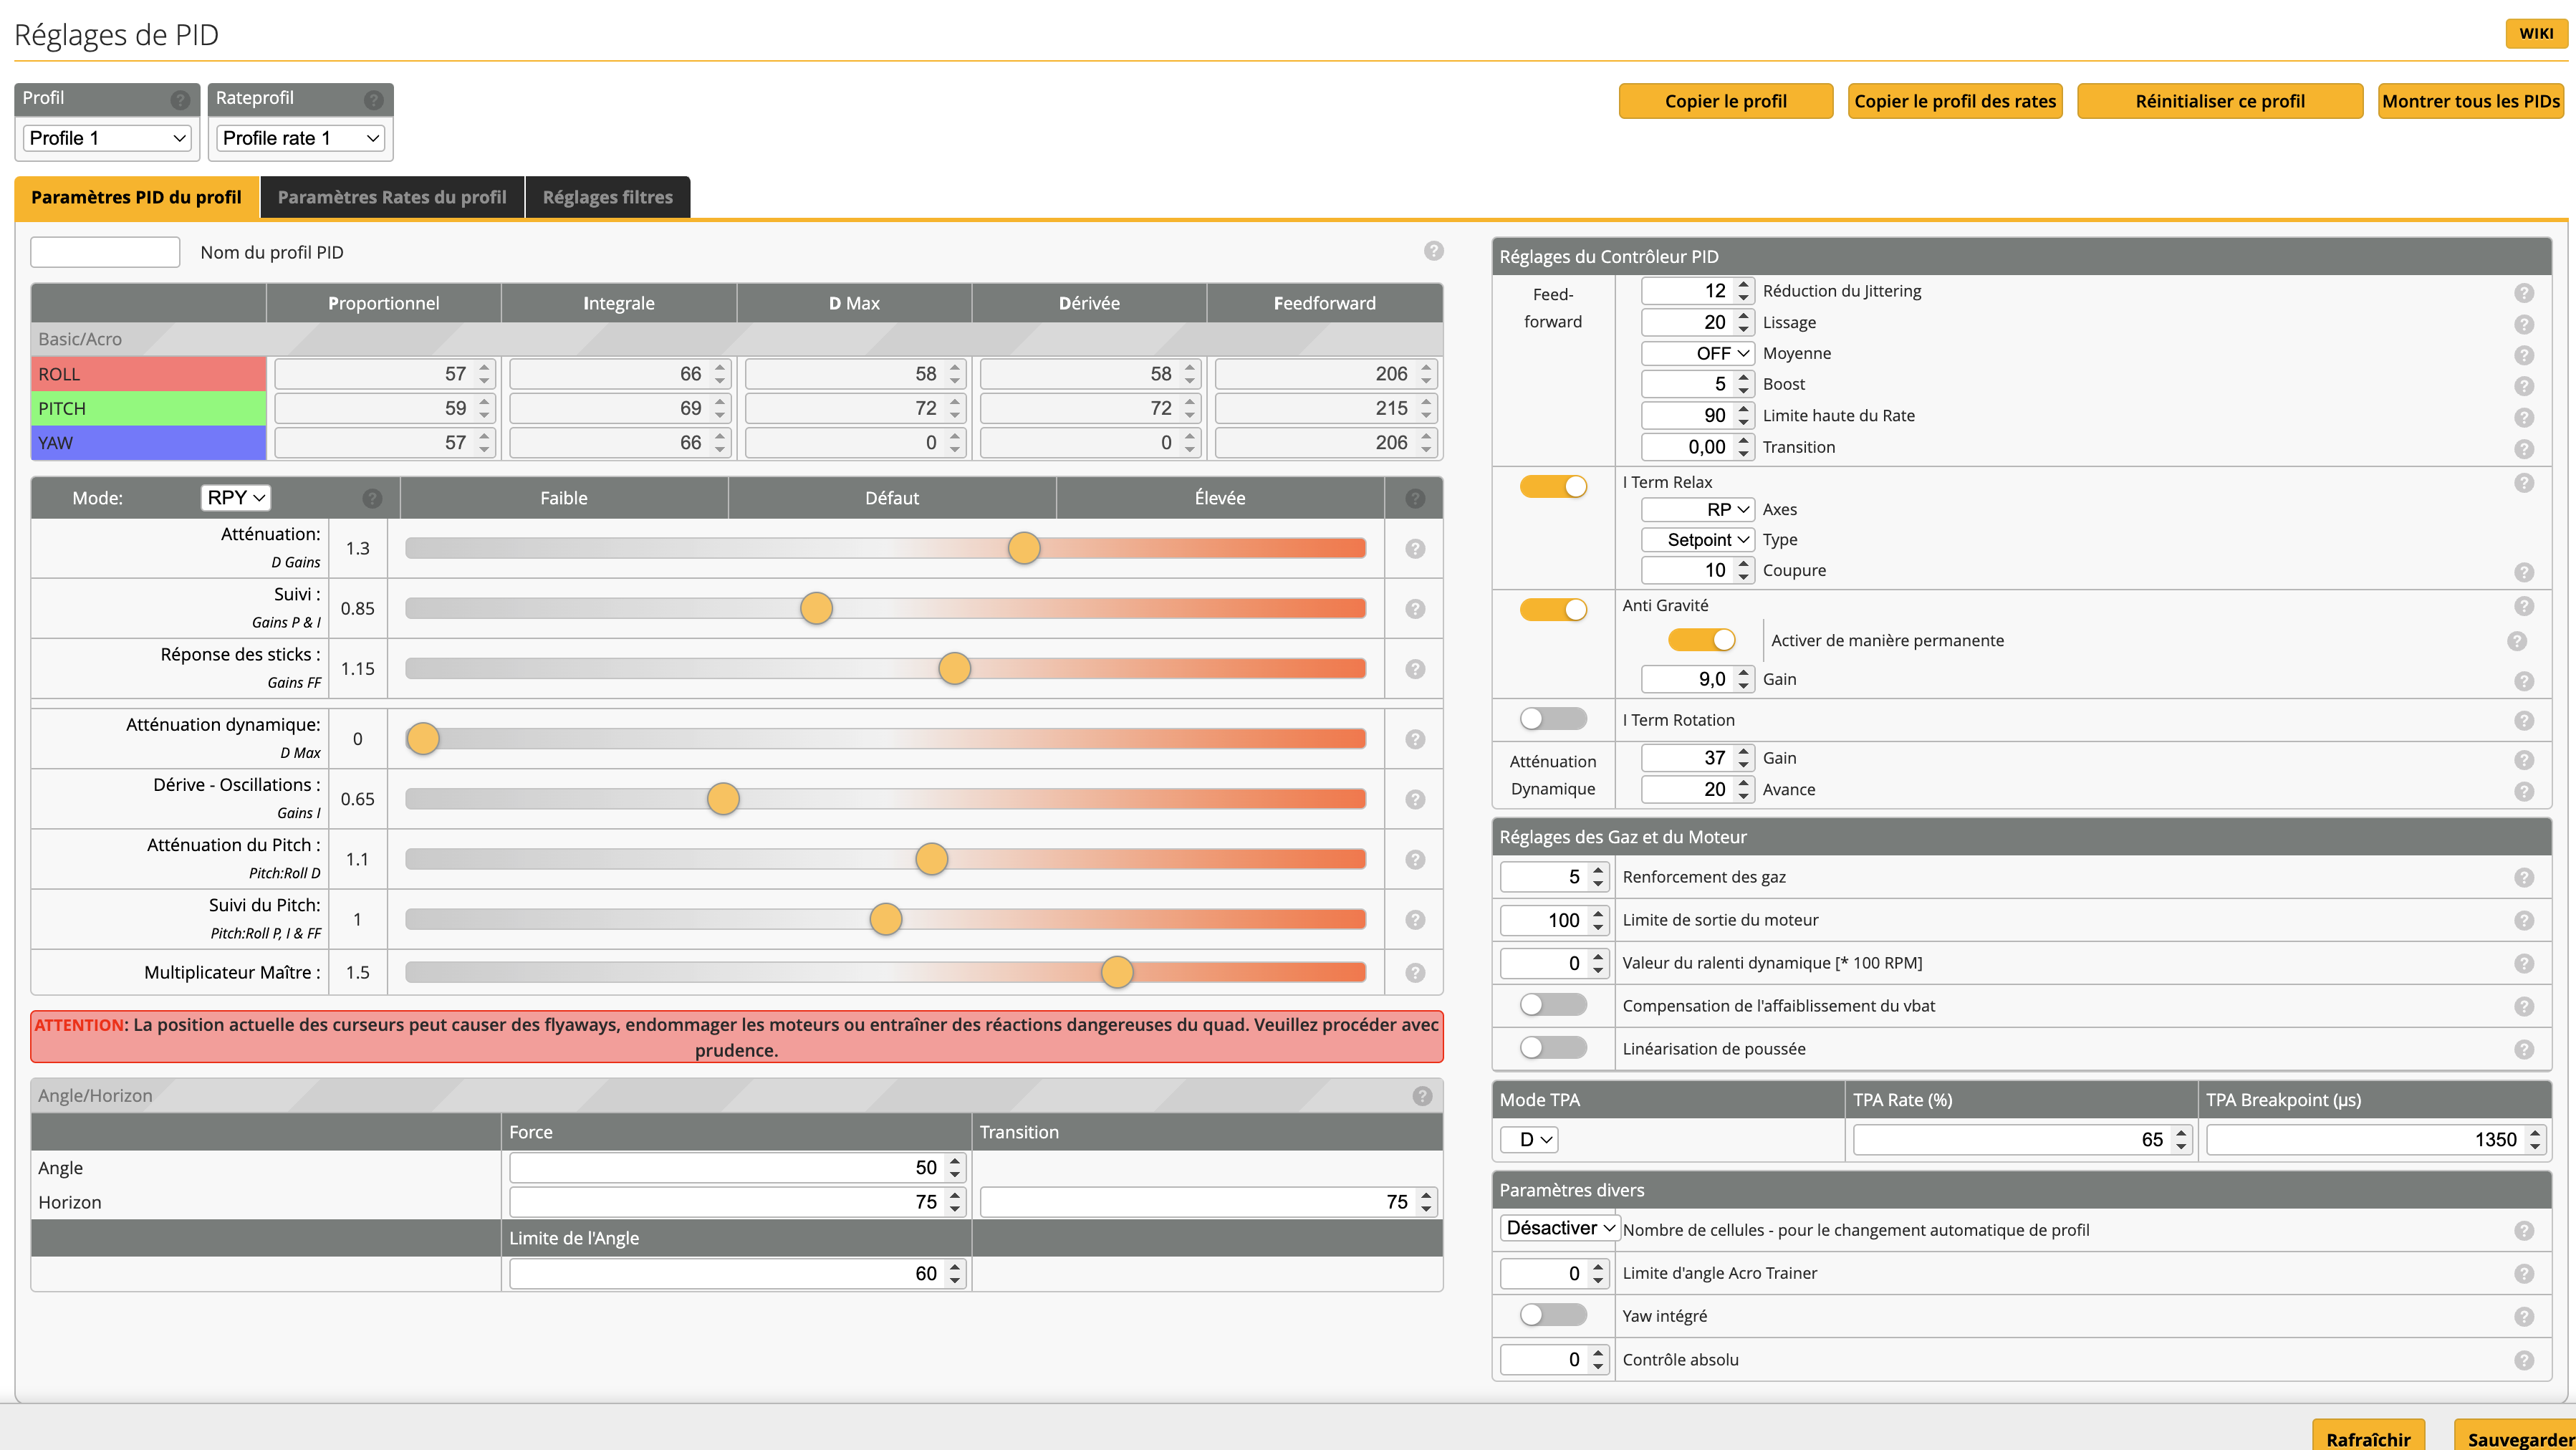Click the Nom du profil PID text field

(105, 252)
